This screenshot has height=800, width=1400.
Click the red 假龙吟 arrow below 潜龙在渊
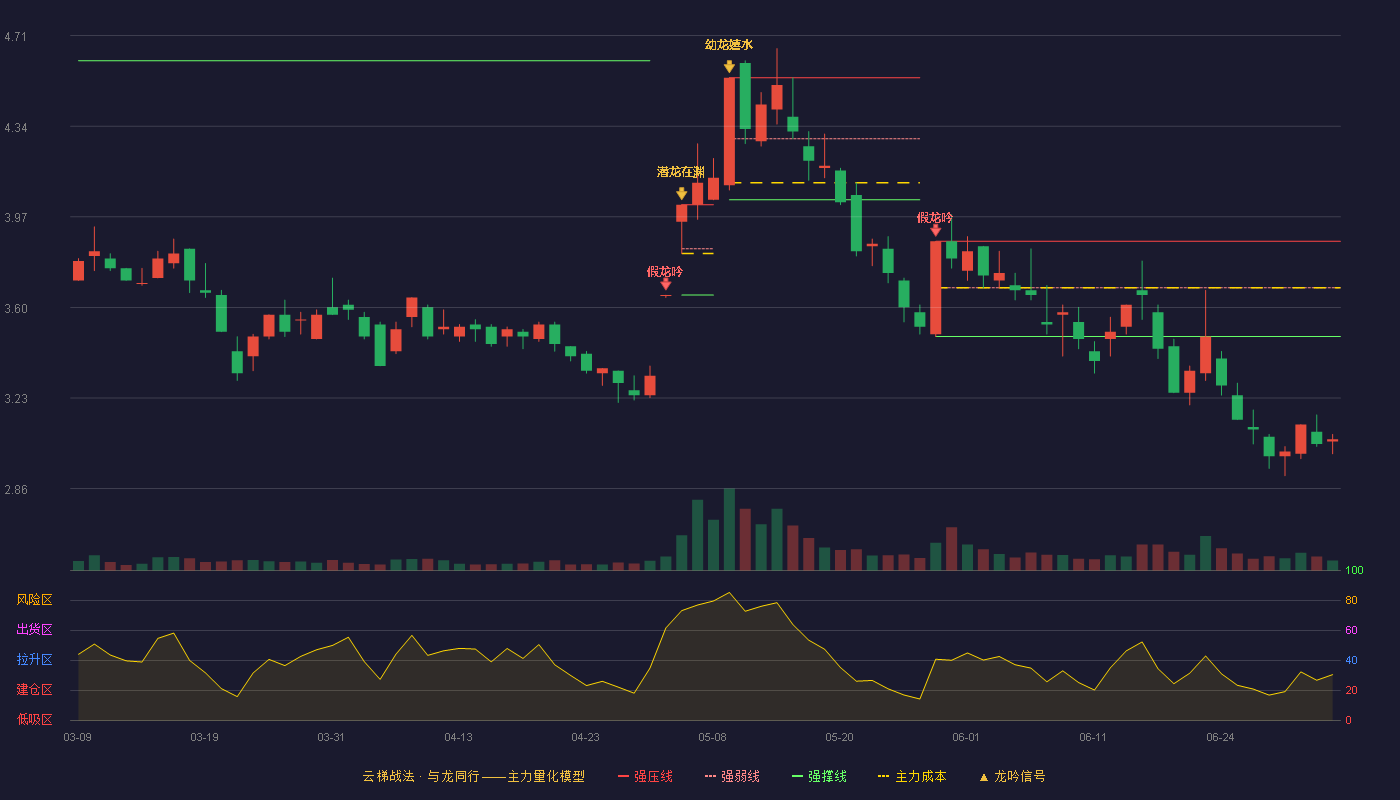point(665,285)
